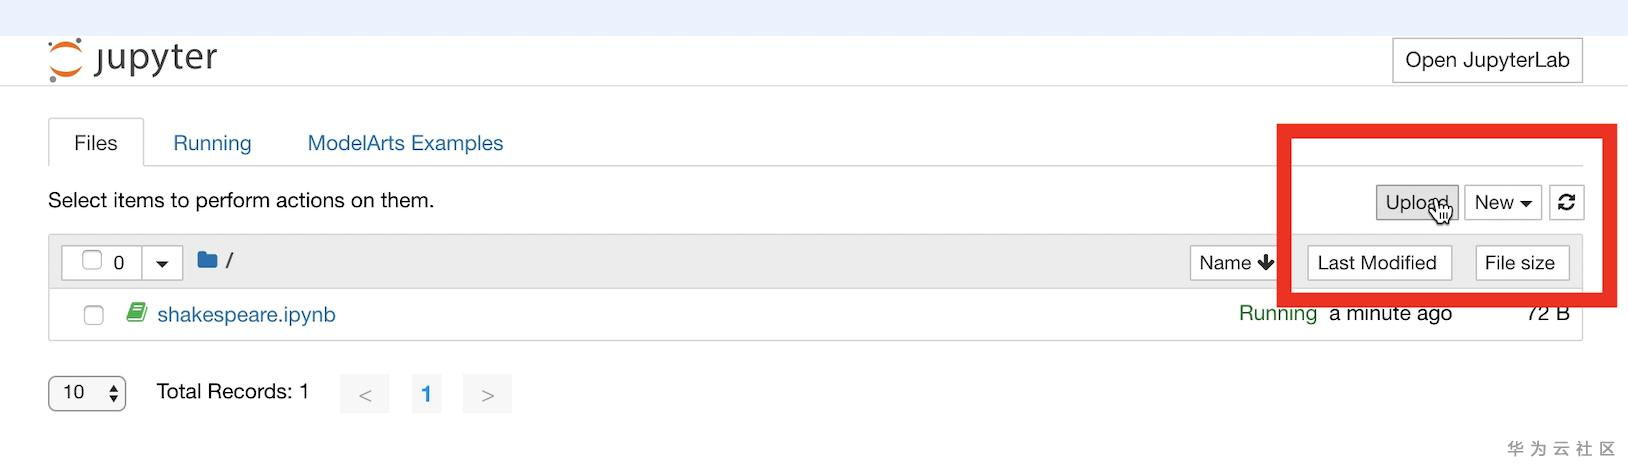1628x474 pixels.
Task: Change the records per page selector
Action: tap(87, 393)
